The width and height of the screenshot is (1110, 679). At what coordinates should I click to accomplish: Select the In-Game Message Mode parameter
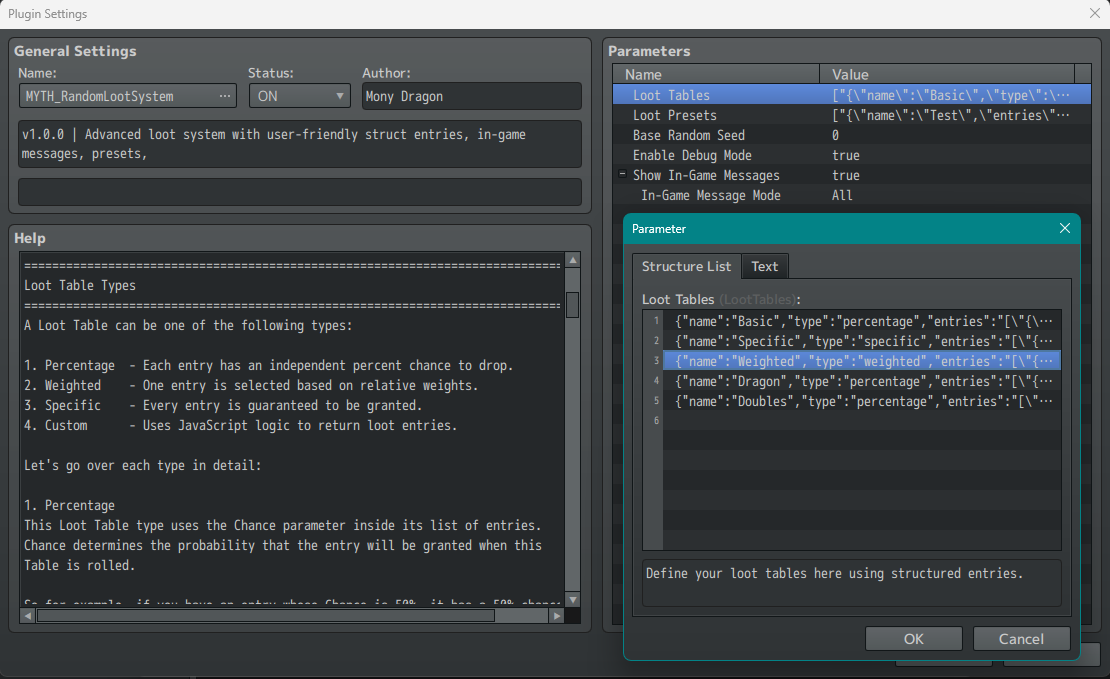[x=852, y=195]
